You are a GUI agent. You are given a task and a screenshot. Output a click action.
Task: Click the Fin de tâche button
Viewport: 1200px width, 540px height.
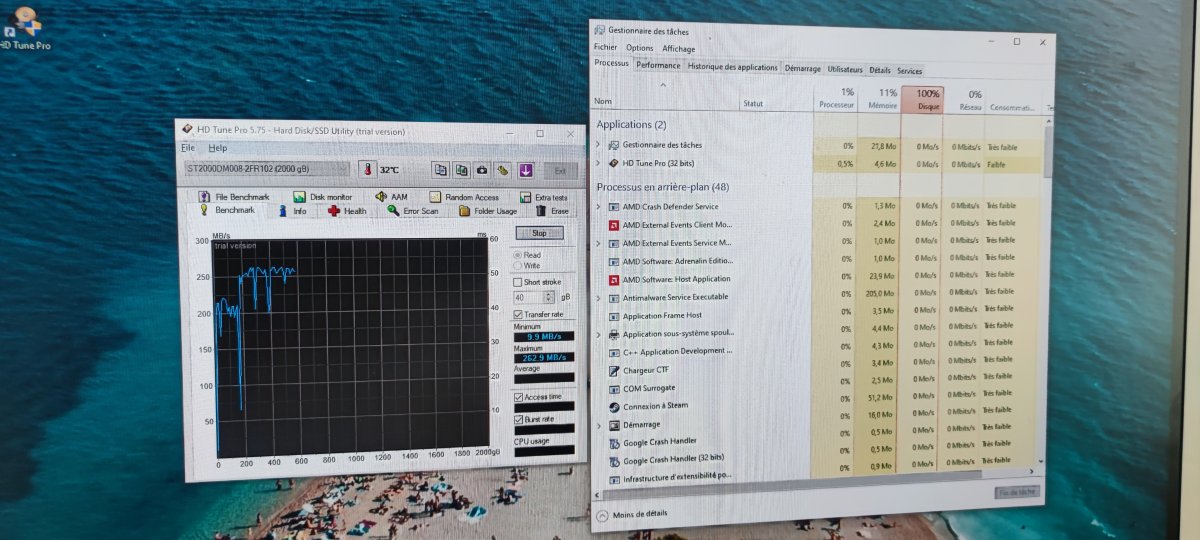point(1017,492)
